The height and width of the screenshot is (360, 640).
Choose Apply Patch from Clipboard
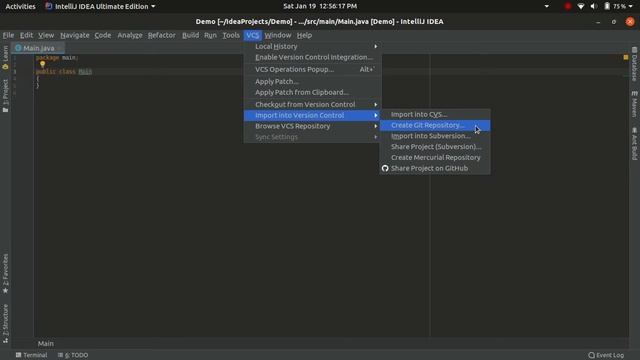[x=313, y=93]
